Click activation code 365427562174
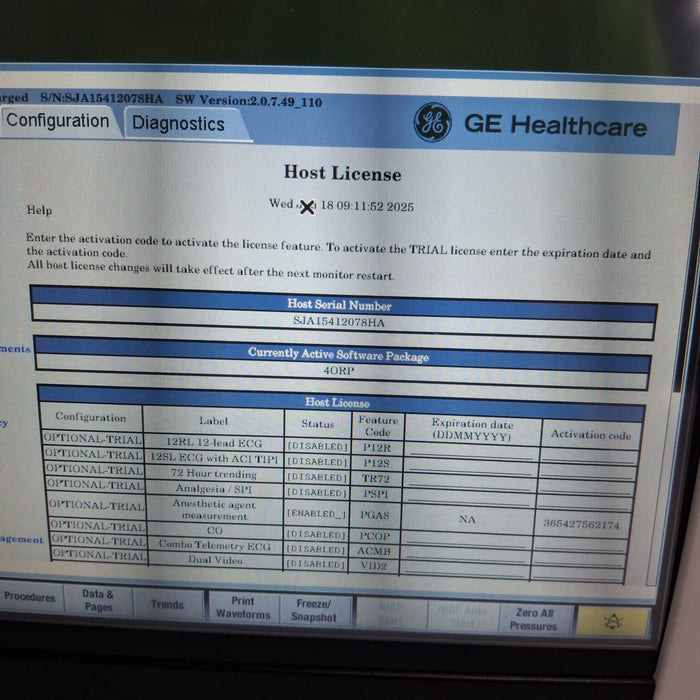 (581, 524)
